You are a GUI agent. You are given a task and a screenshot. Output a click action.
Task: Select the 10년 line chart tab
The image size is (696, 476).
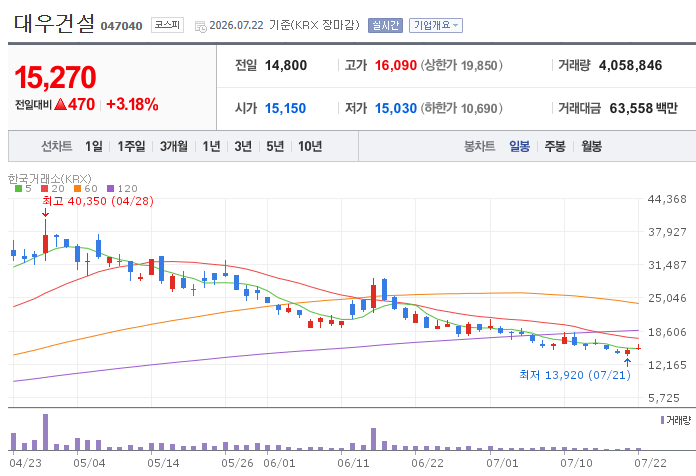click(x=310, y=146)
